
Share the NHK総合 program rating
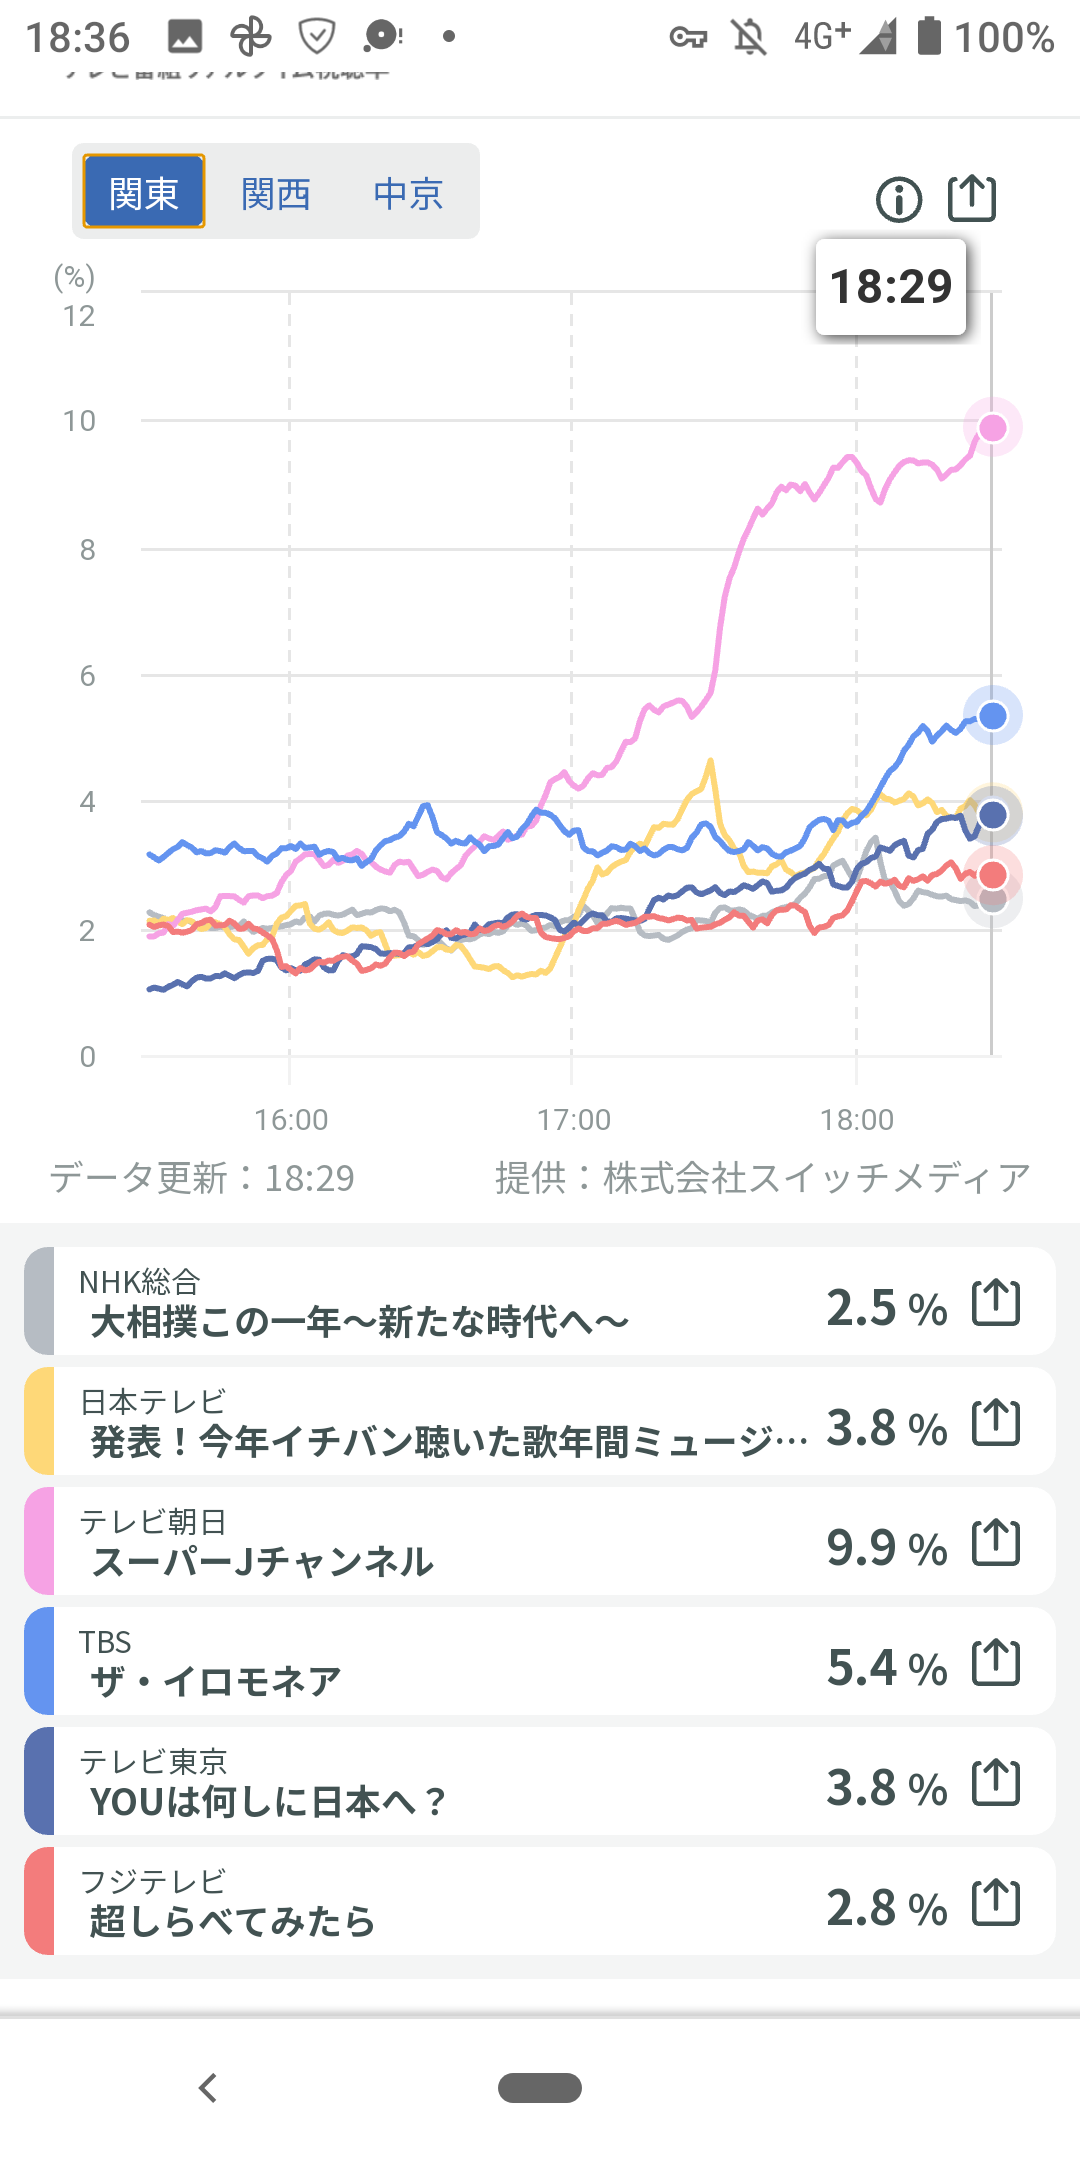click(x=996, y=1302)
